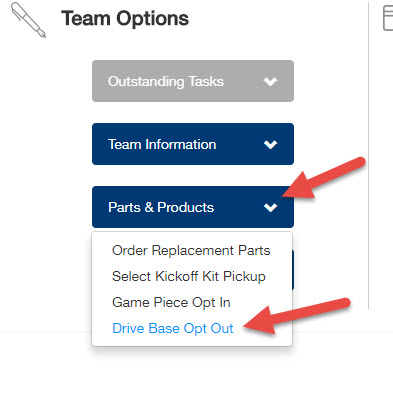
Task: Open the Outstanding Tasks gray dropdown
Action: pyautogui.click(x=193, y=81)
